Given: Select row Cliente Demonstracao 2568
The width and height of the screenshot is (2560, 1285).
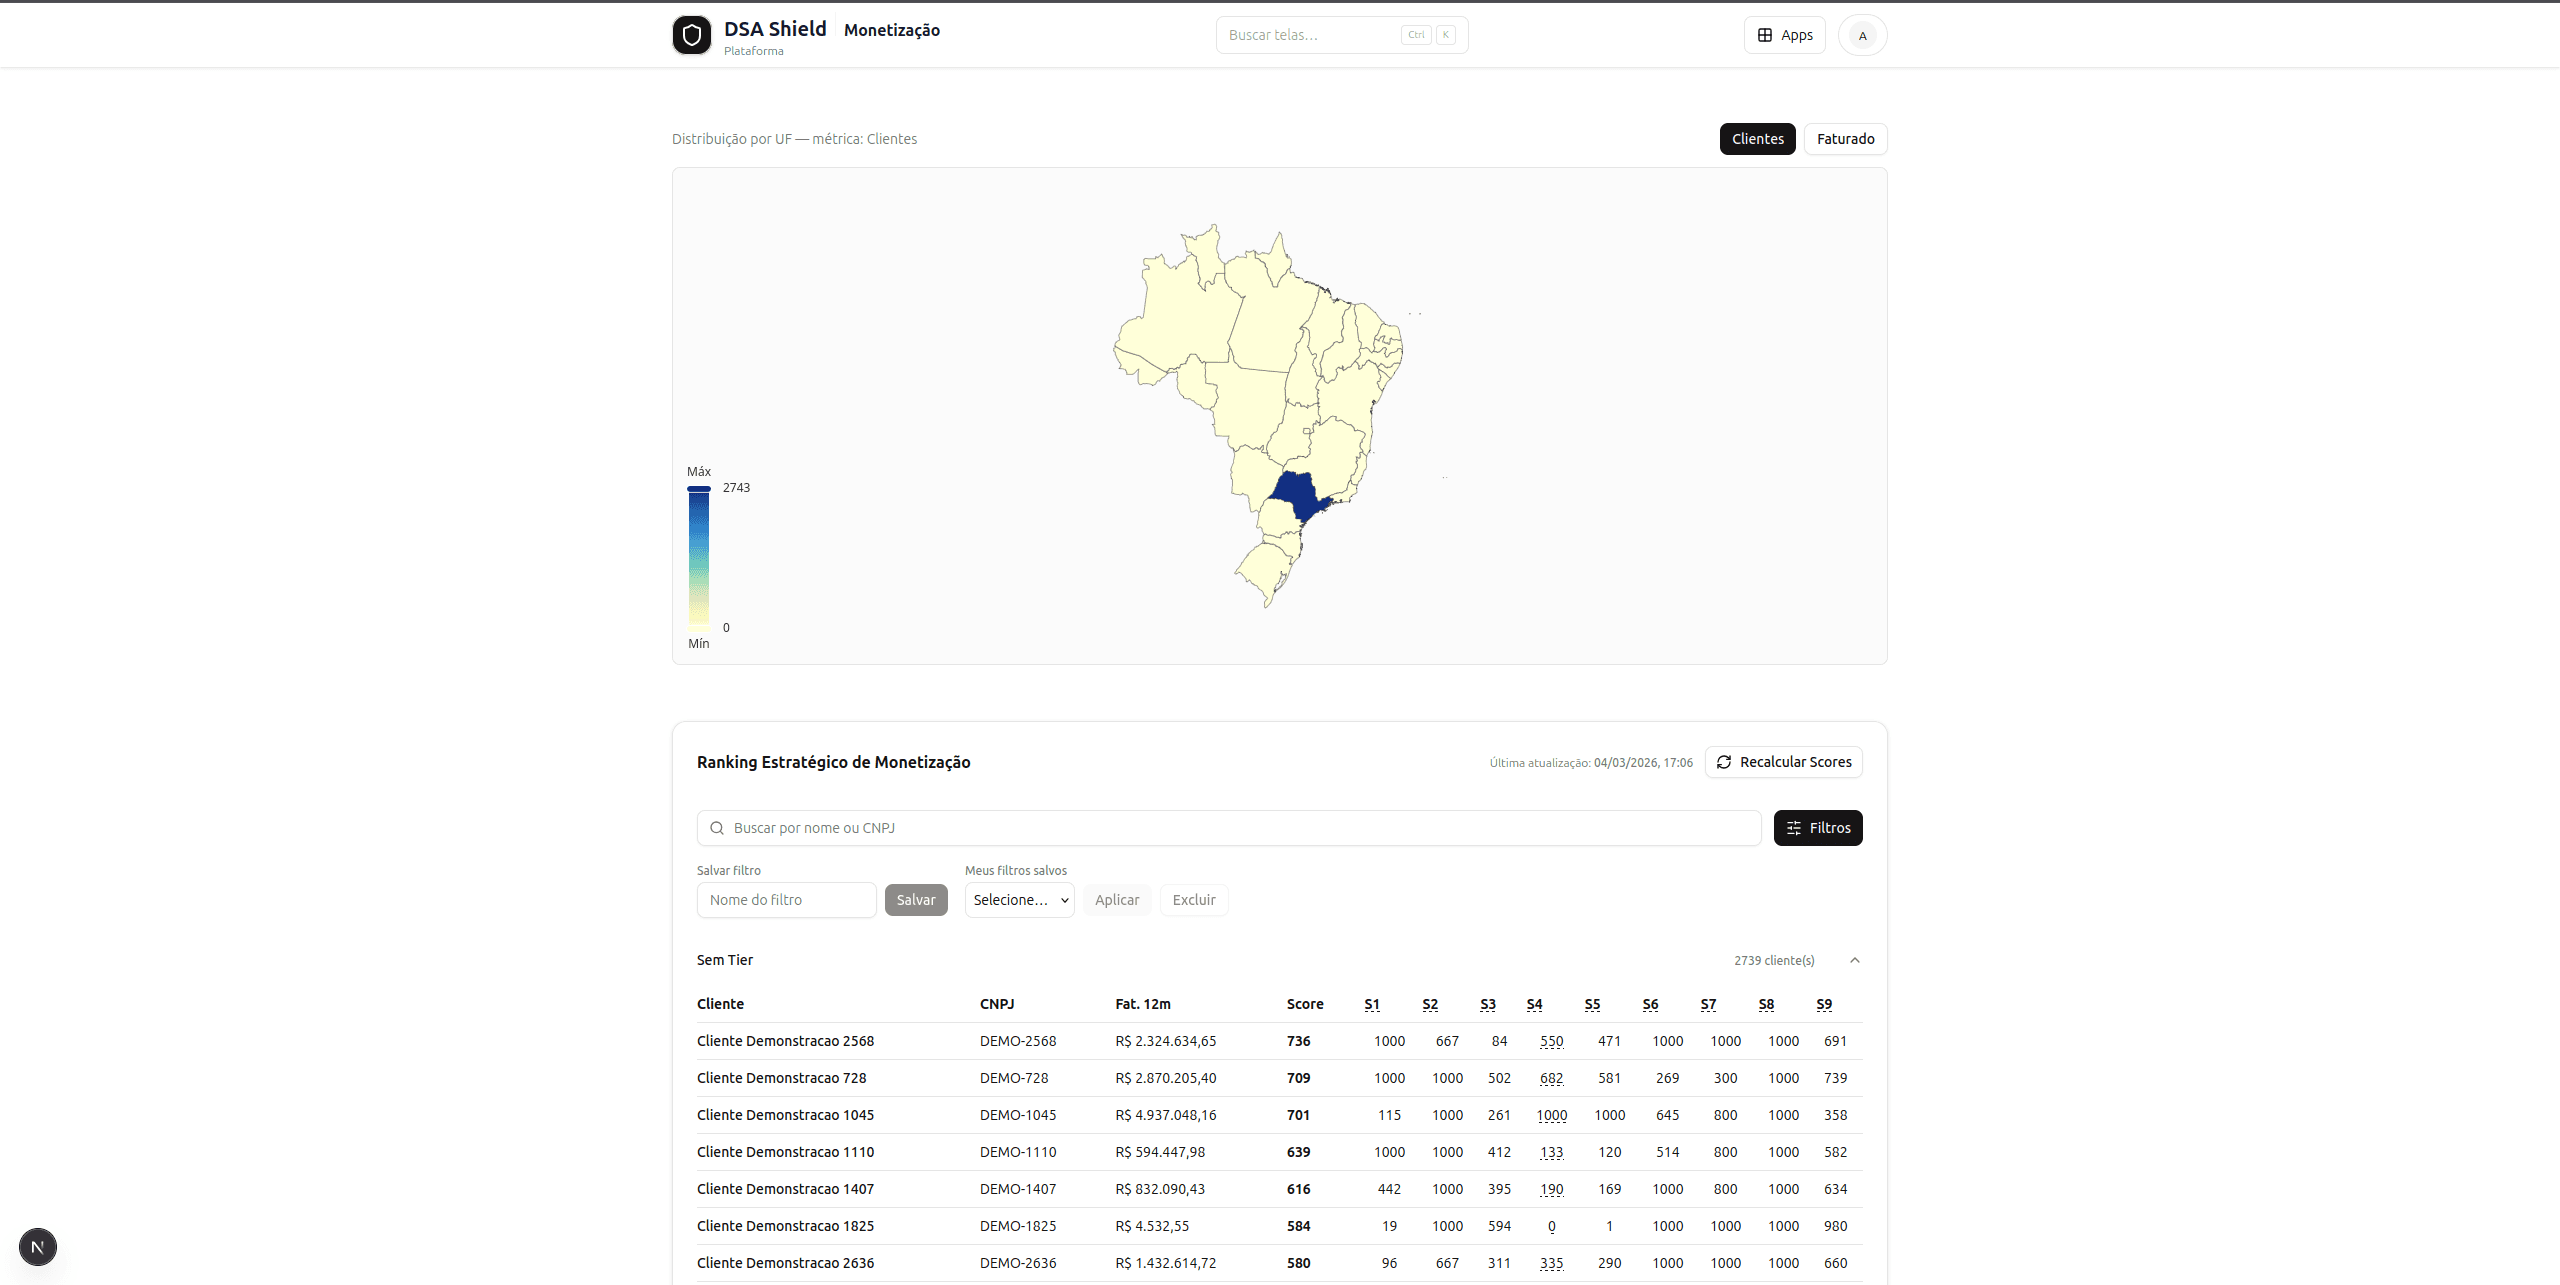Looking at the screenshot, I should (x=1280, y=1041).
